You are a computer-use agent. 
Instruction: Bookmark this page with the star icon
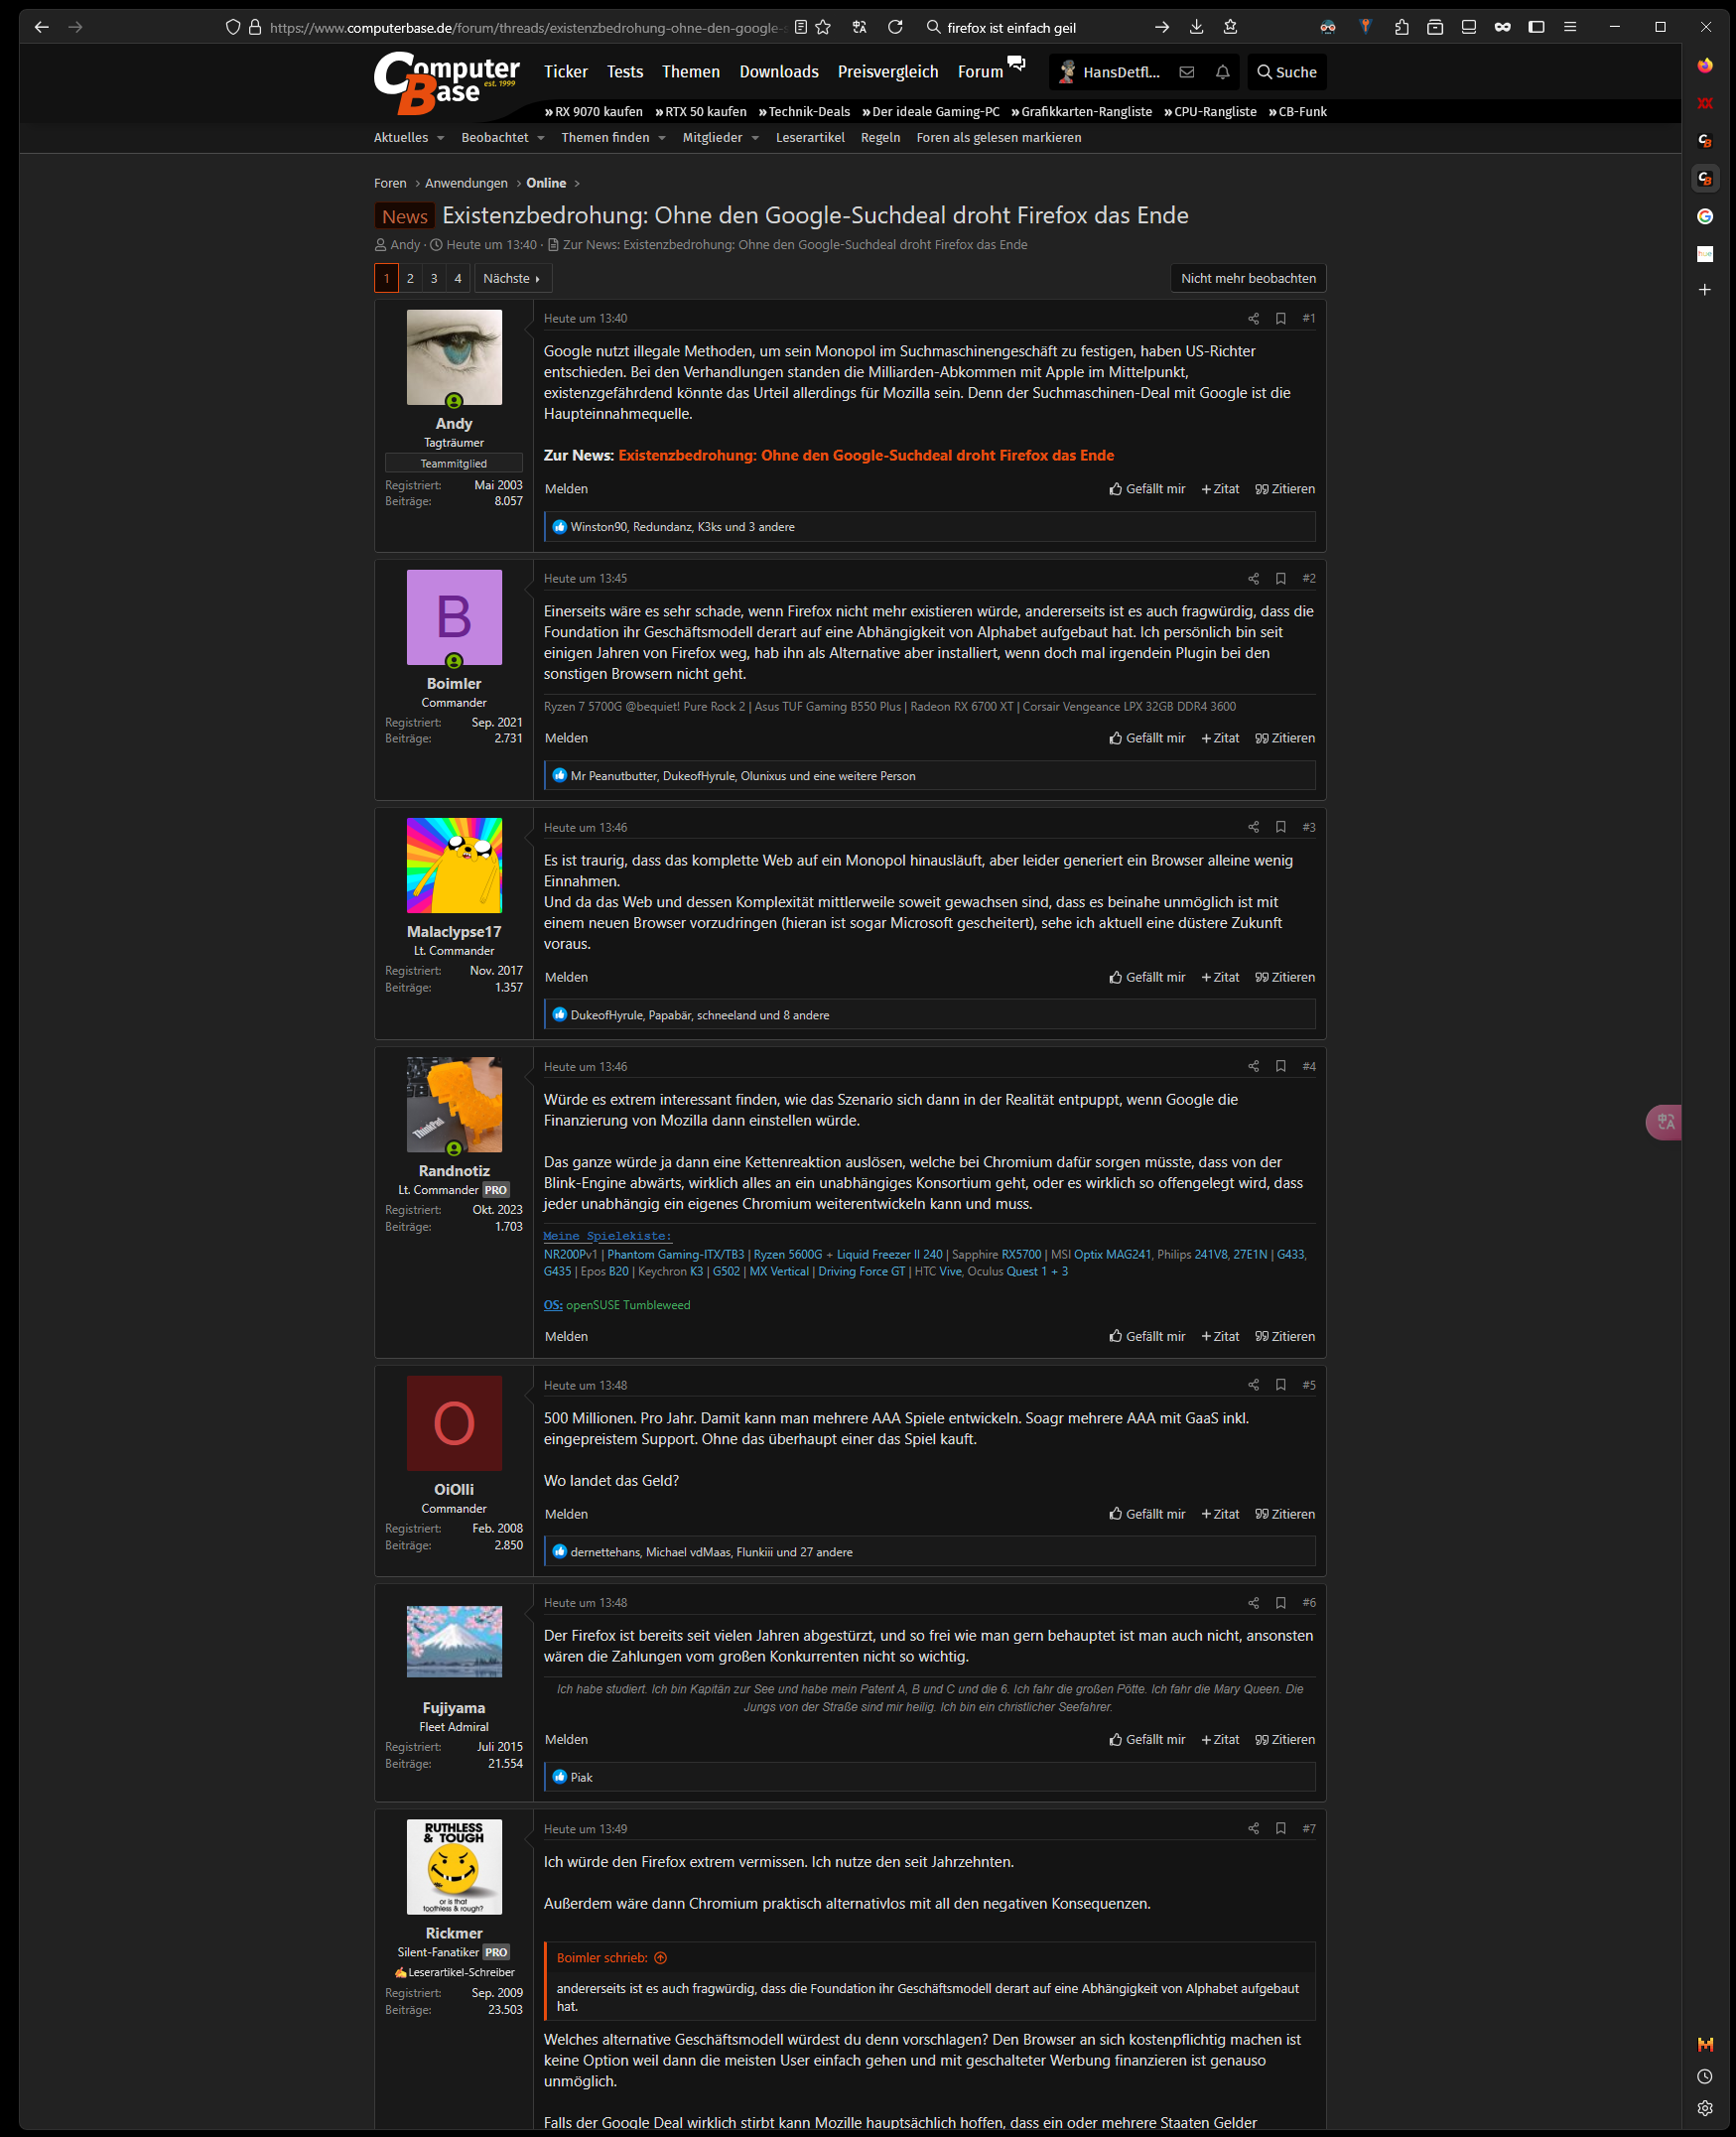tap(823, 27)
